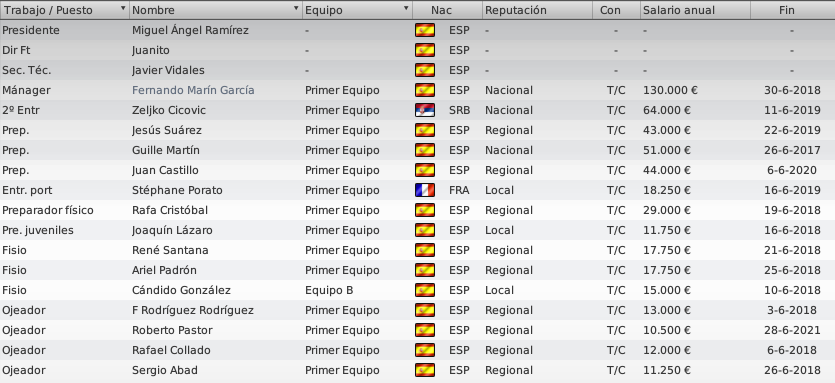The height and width of the screenshot is (383, 835).
Task: Click the Spanish flag for Rafa Cristóbal
Action: pyautogui.click(x=424, y=210)
